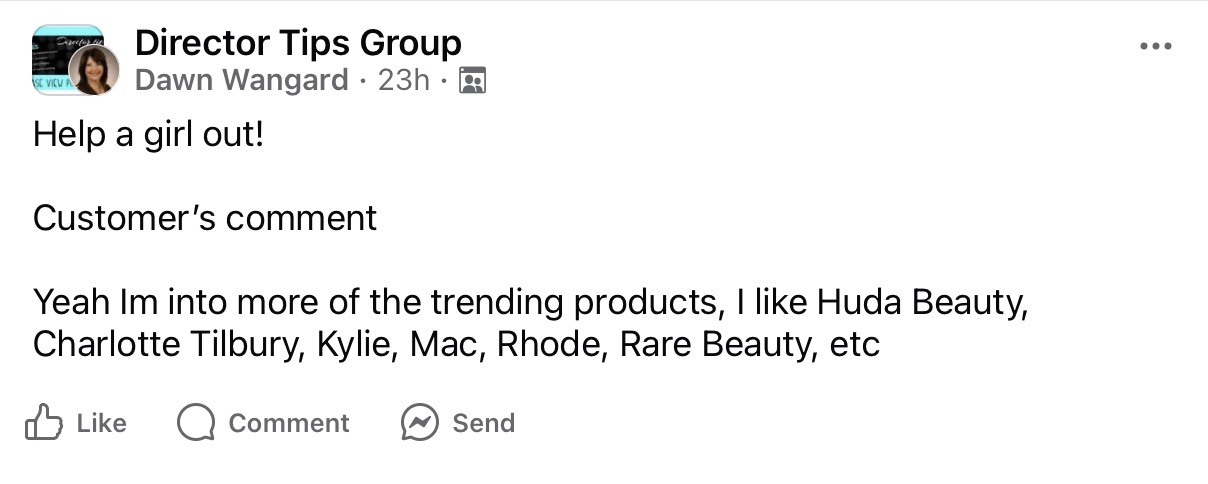This screenshot has height=484, width=1208.
Task: Open the three-dot post options menu
Action: [1155, 46]
